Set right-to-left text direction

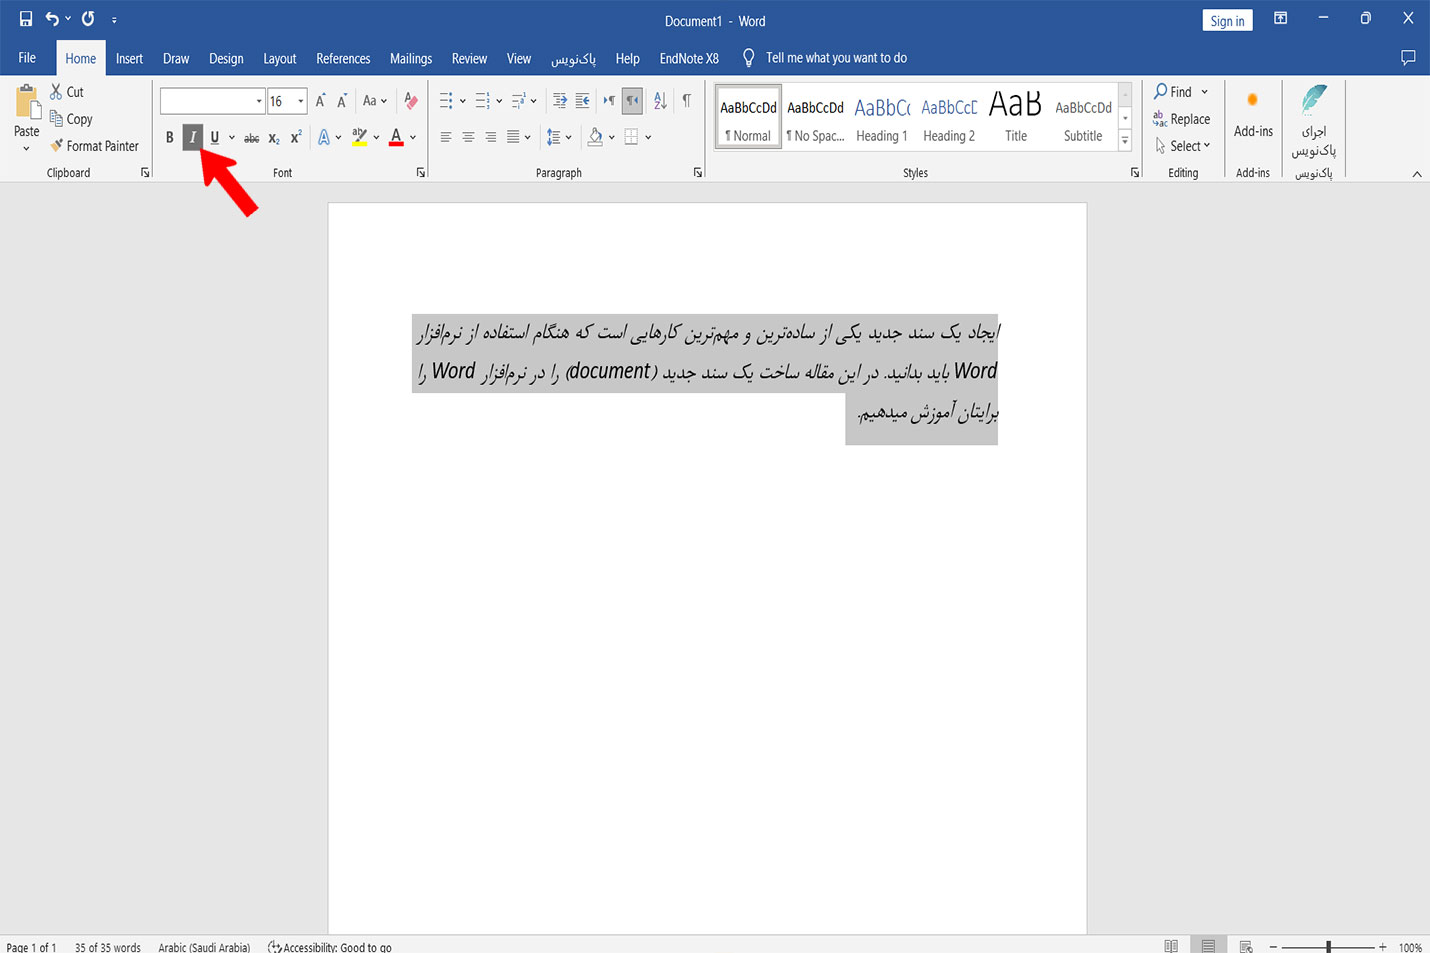(632, 100)
